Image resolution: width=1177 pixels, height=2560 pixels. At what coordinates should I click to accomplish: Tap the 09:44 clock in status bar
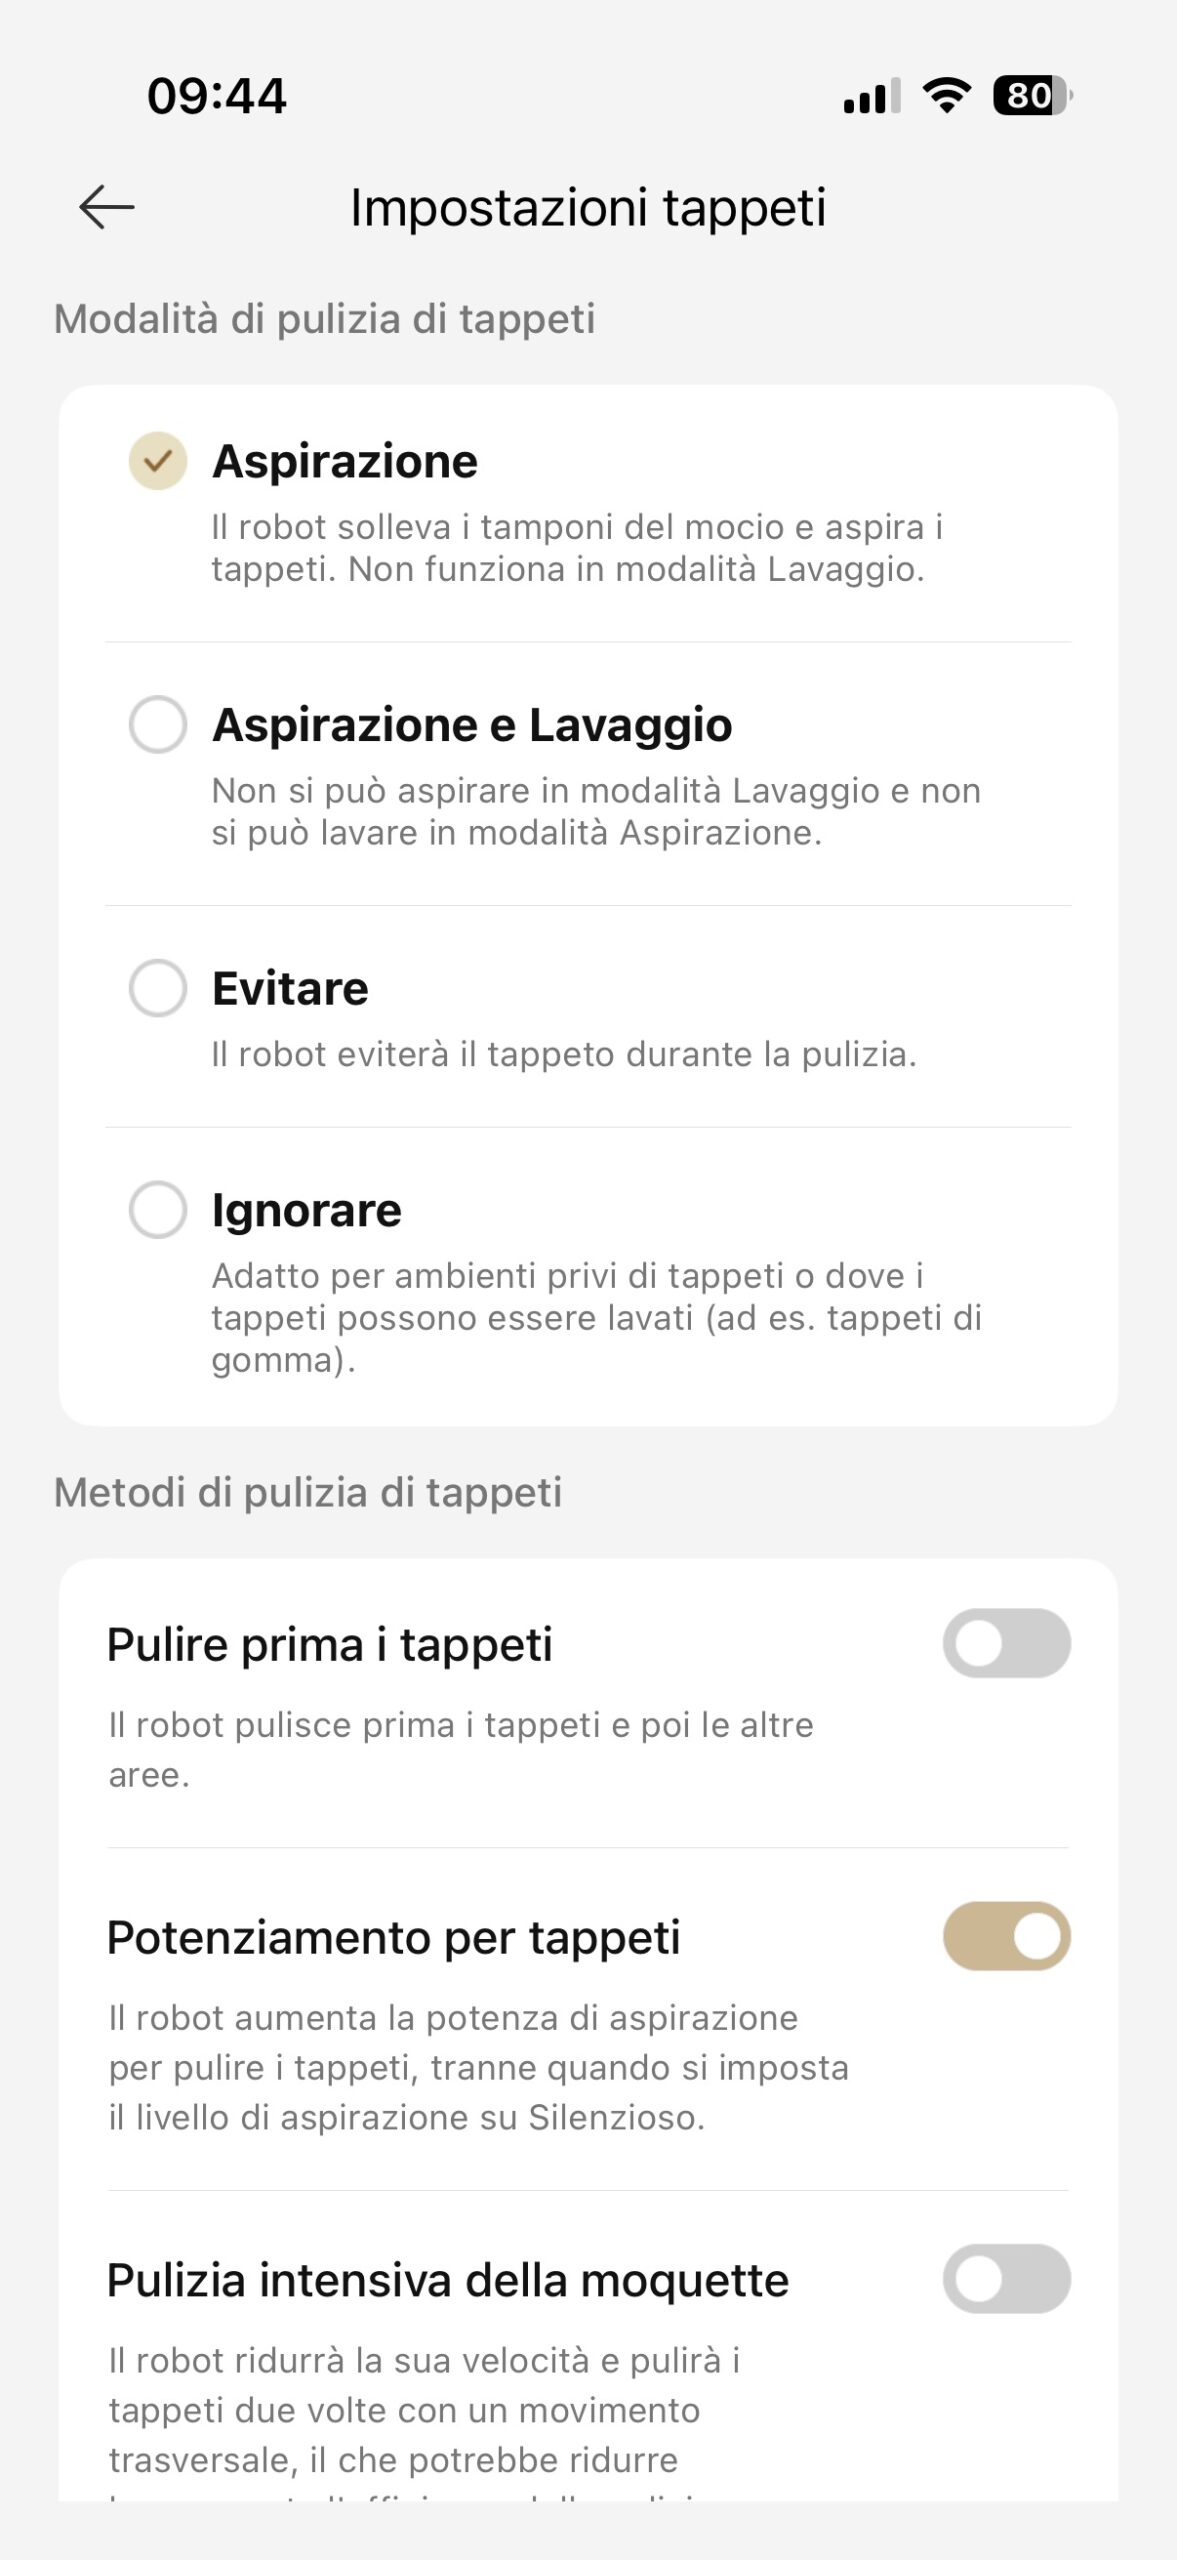[216, 96]
